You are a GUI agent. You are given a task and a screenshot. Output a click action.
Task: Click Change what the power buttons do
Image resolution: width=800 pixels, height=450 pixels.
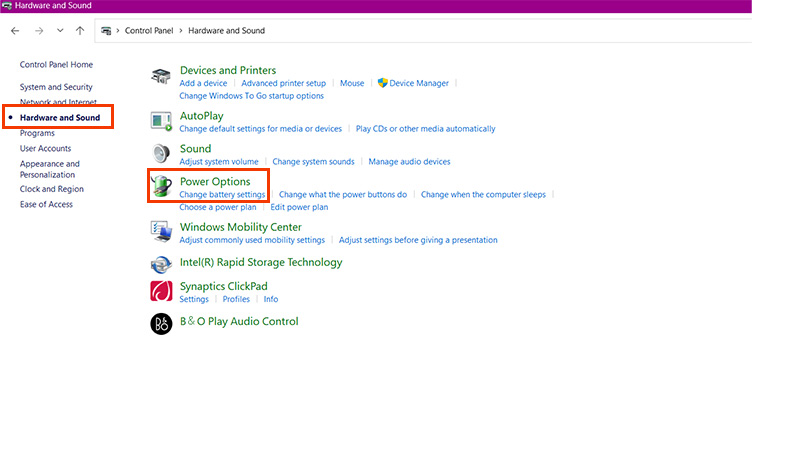click(343, 195)
